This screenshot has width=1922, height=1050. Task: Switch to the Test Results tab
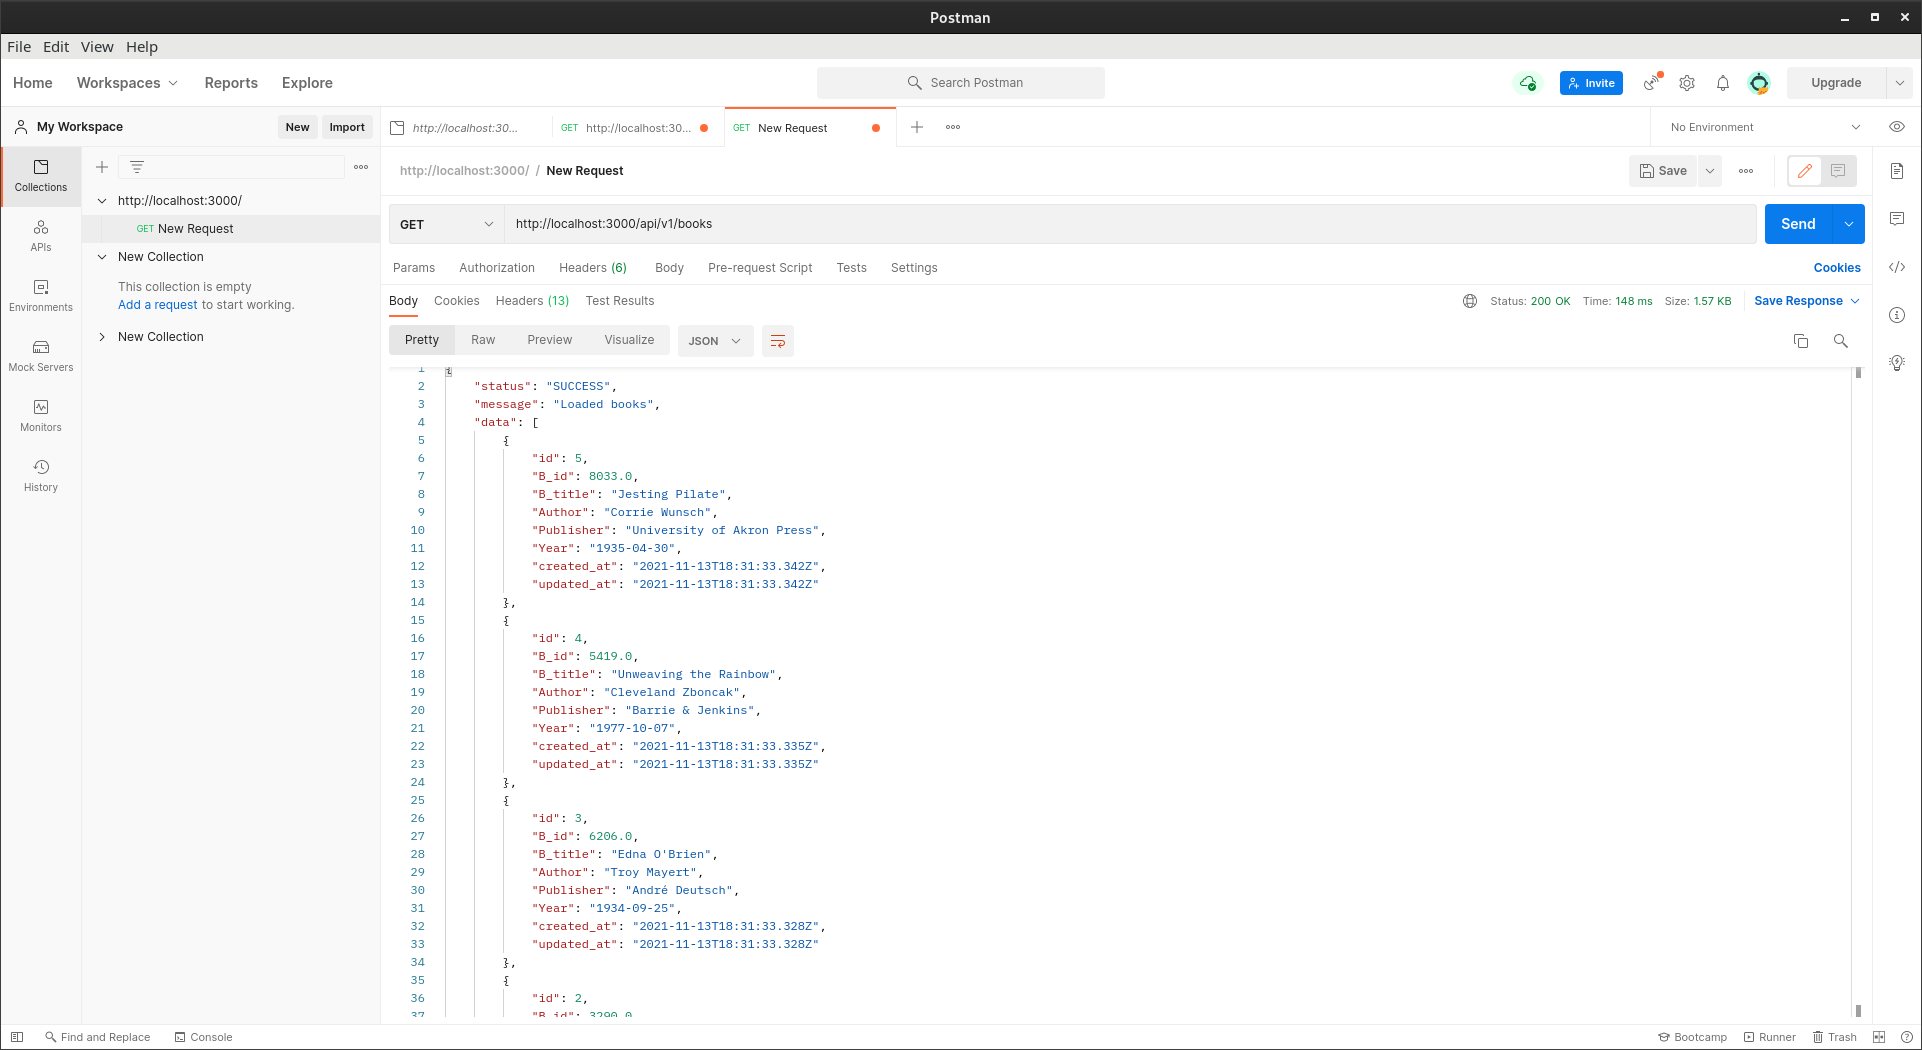(620, 301)
